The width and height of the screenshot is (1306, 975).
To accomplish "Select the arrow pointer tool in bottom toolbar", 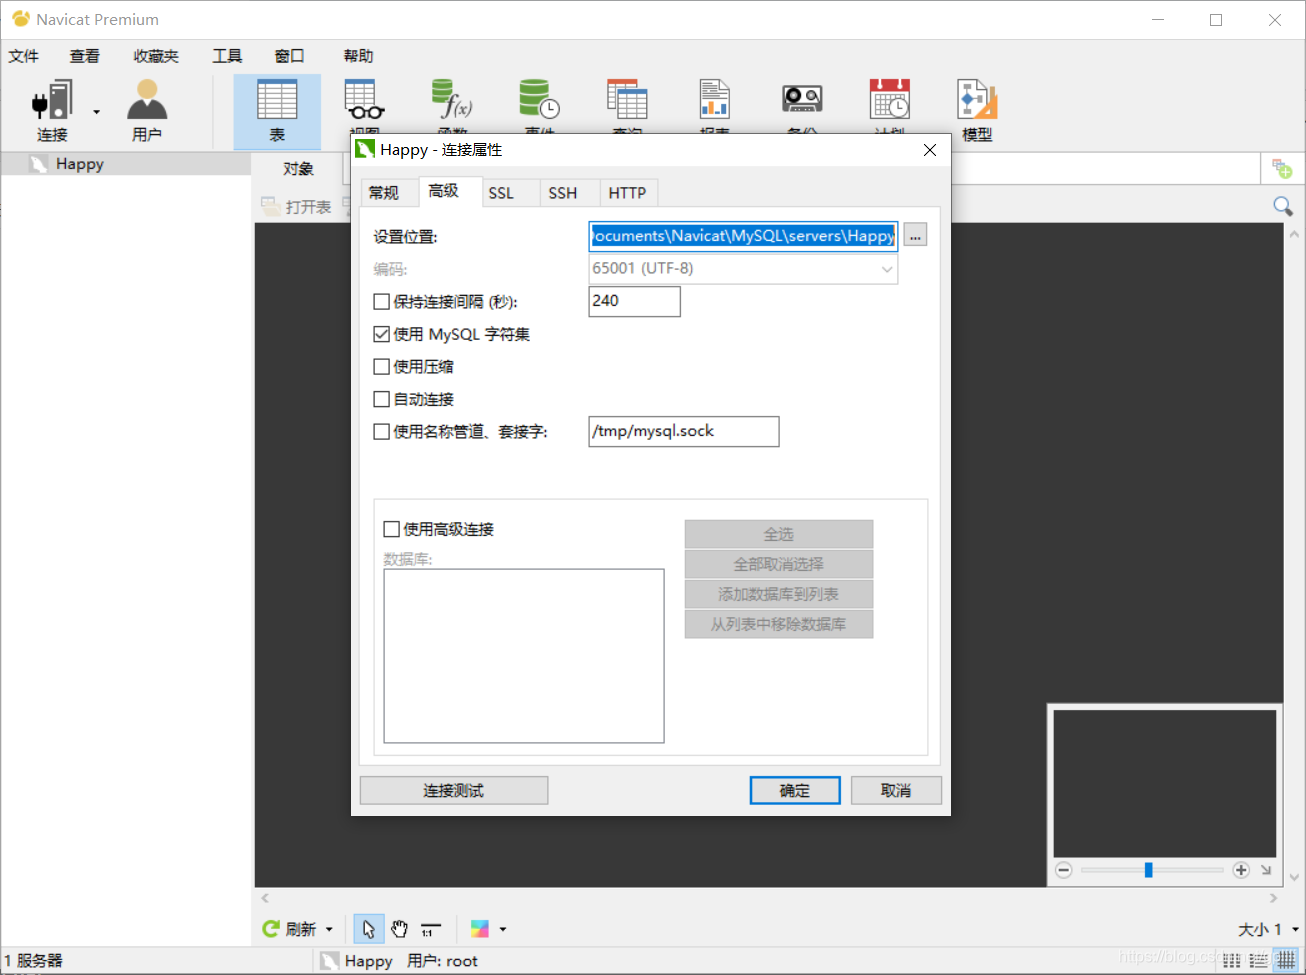I will [368, 929].
